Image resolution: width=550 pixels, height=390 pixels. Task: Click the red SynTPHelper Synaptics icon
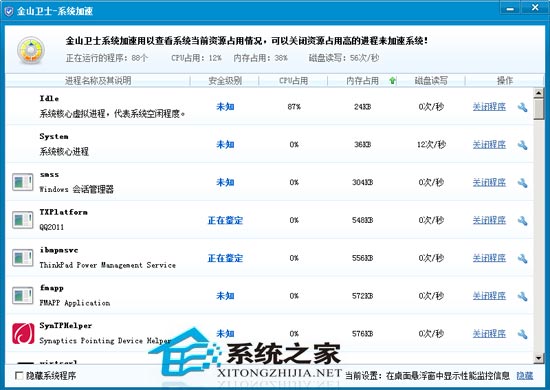[x=23, y=334]
